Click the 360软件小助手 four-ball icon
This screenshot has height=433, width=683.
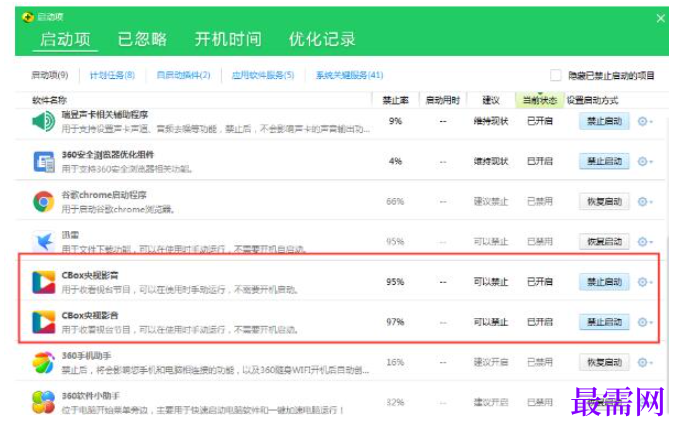(x=44, y=402)
